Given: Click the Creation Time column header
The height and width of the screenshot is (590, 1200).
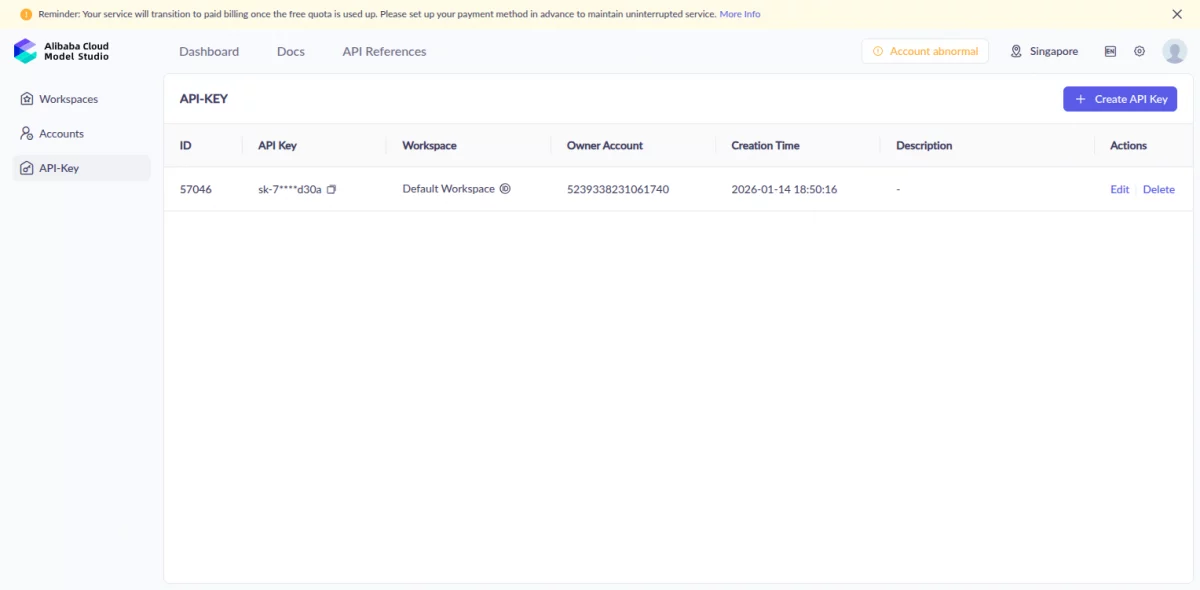Looking at the screenshot, I should click(x=765, y=145).
